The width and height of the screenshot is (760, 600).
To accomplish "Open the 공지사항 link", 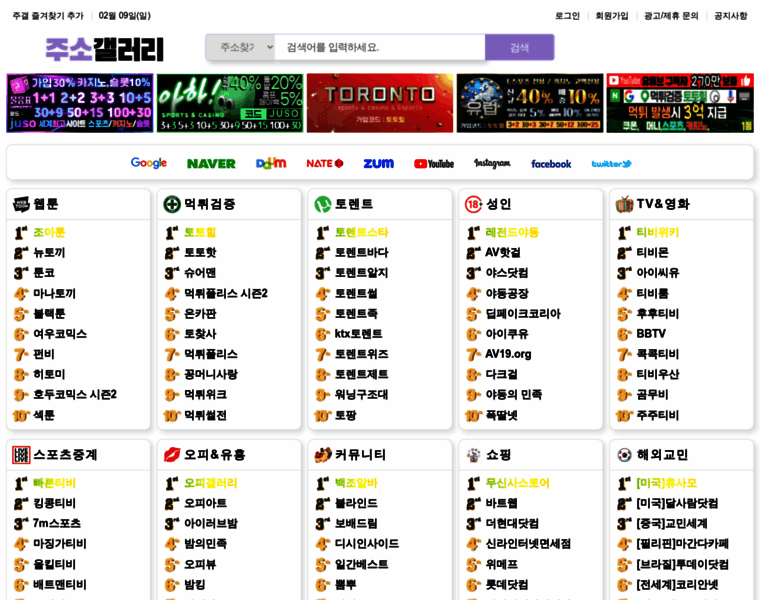I will (730, 16).
